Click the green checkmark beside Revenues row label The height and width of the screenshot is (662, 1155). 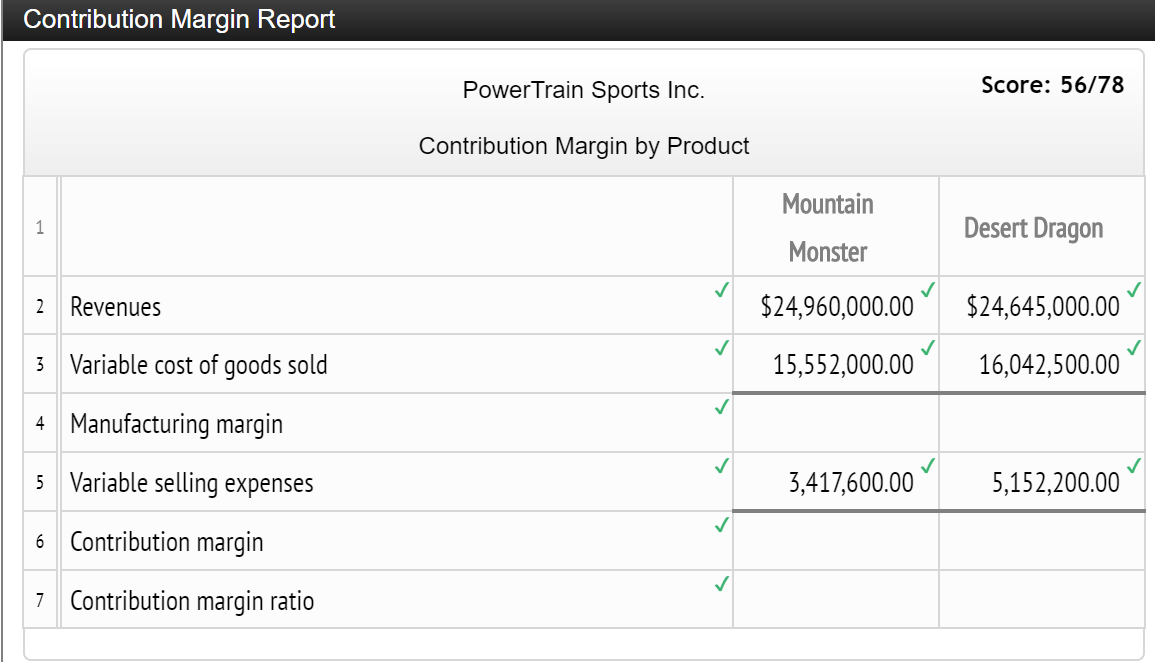720,290
